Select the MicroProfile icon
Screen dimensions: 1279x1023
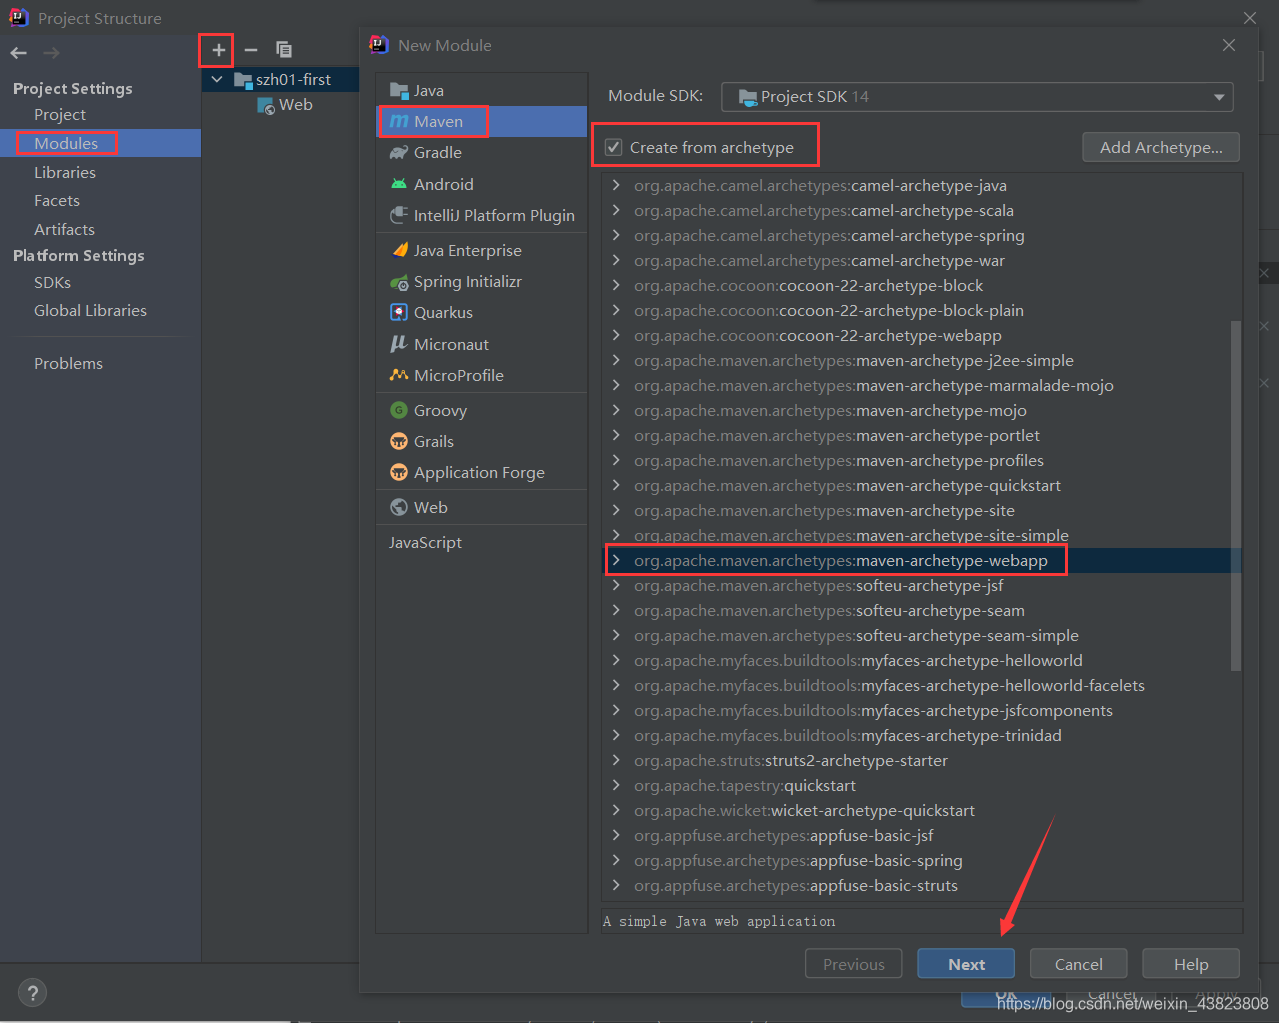pos(399,375)
